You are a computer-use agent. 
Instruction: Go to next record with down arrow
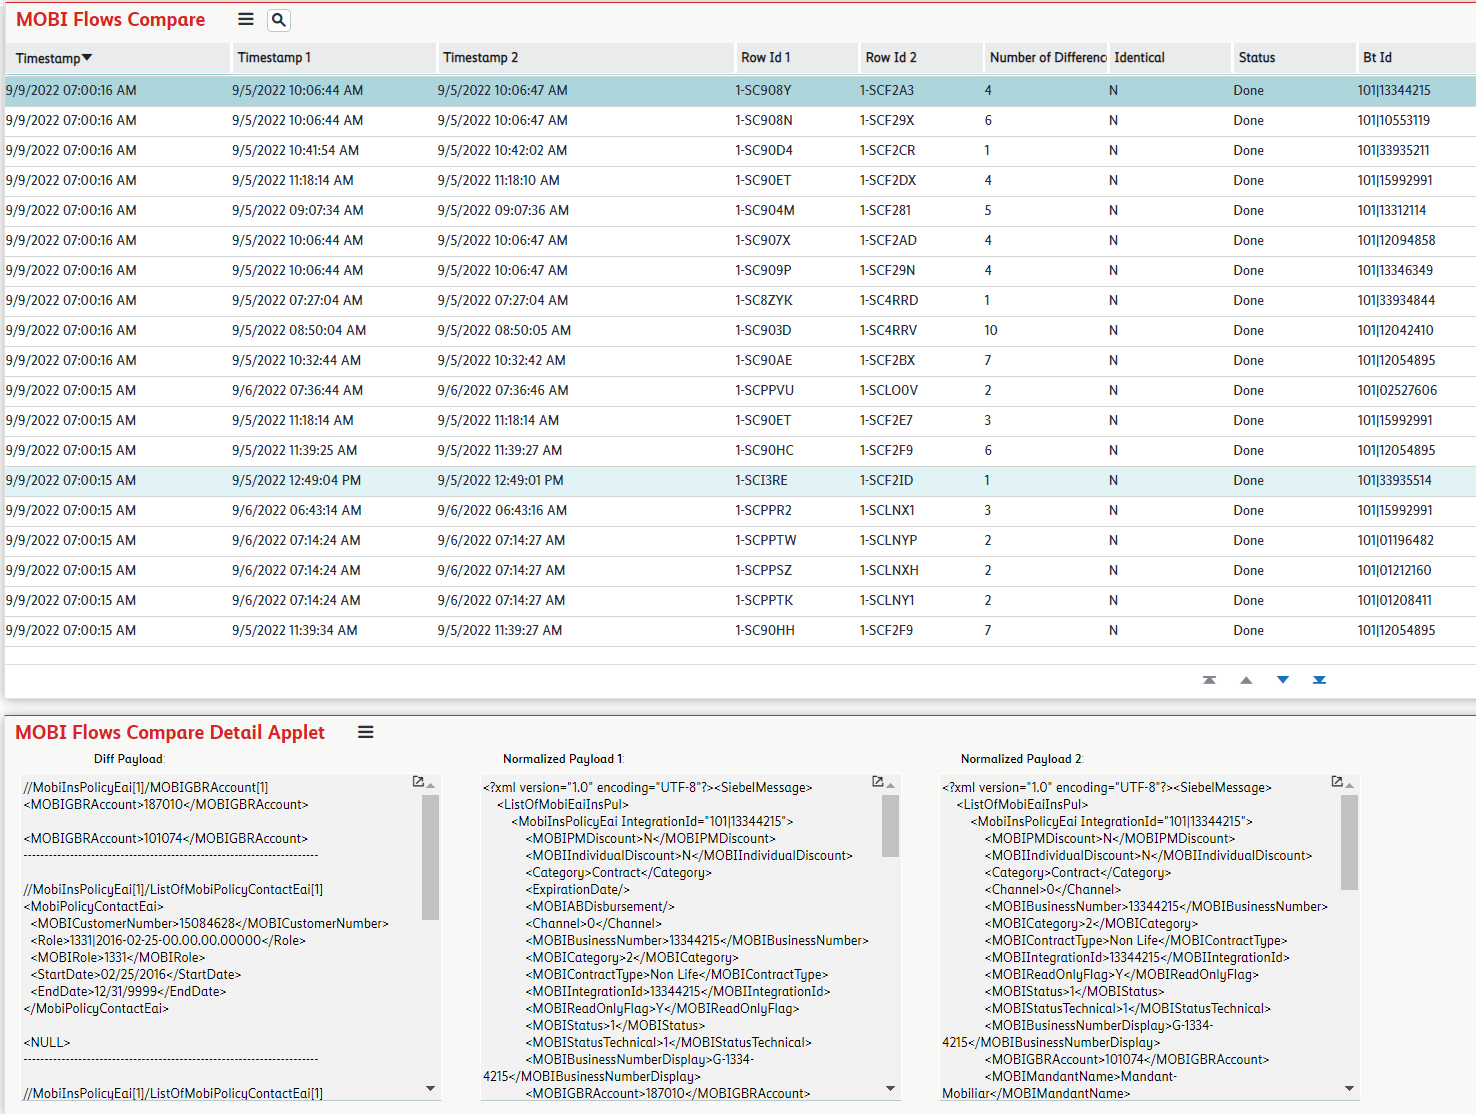(x=1283, y=680)
